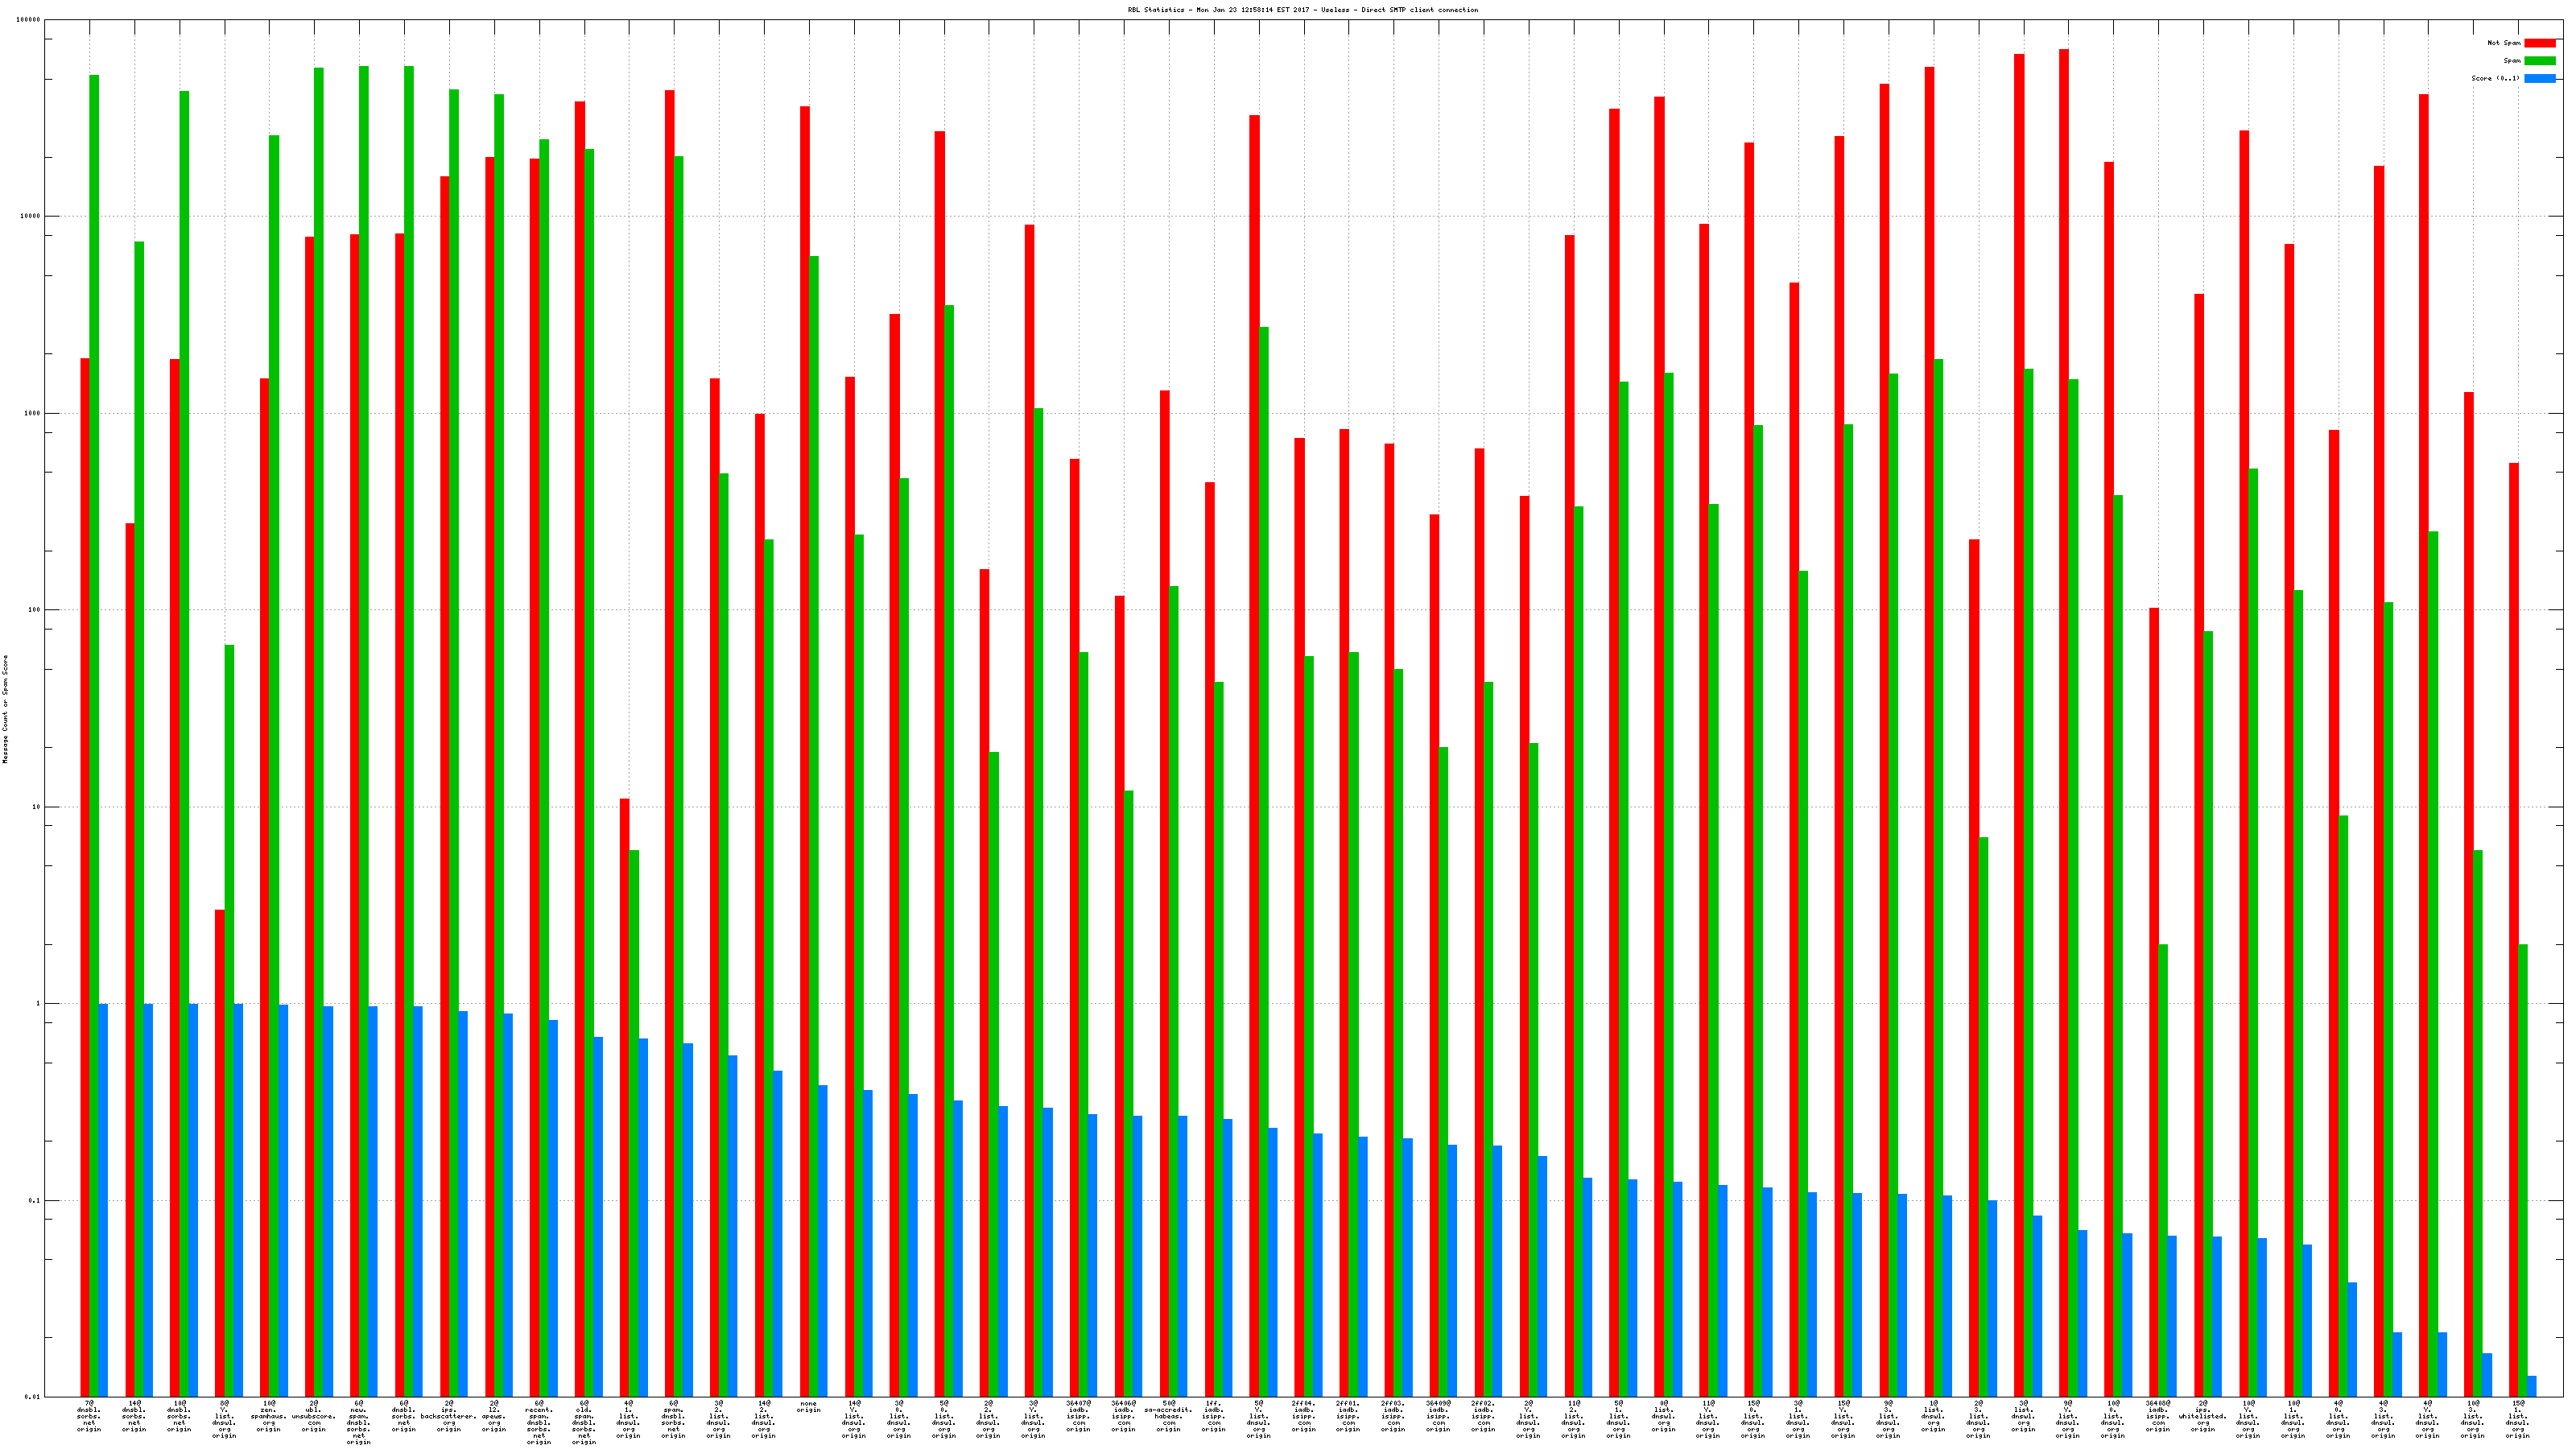Click the sa-accredit.habeas.com x-axis label
This screenshot has width=2576, height=1449.
click(x=1168, y=1416)
